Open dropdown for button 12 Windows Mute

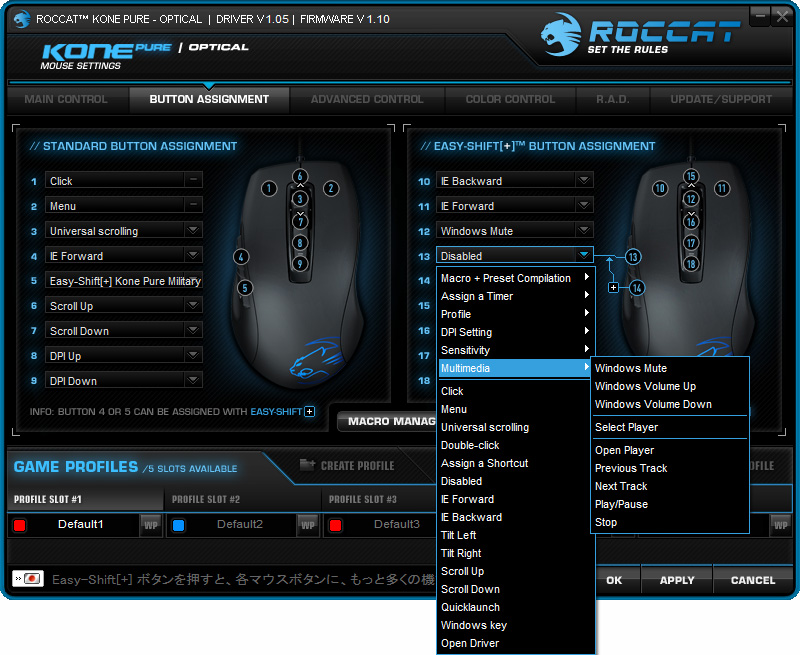[584, 231]
